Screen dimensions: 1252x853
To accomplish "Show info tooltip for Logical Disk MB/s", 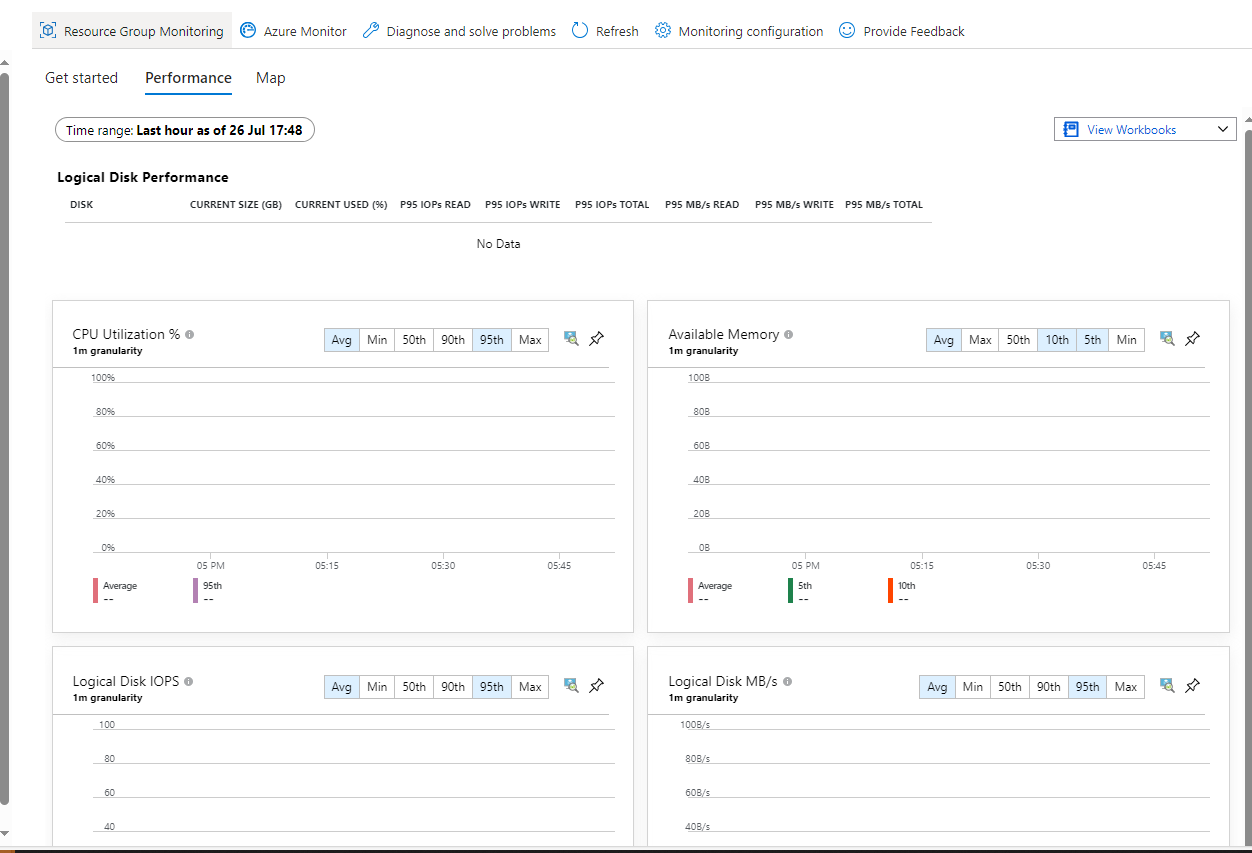I will coord(788,682).
